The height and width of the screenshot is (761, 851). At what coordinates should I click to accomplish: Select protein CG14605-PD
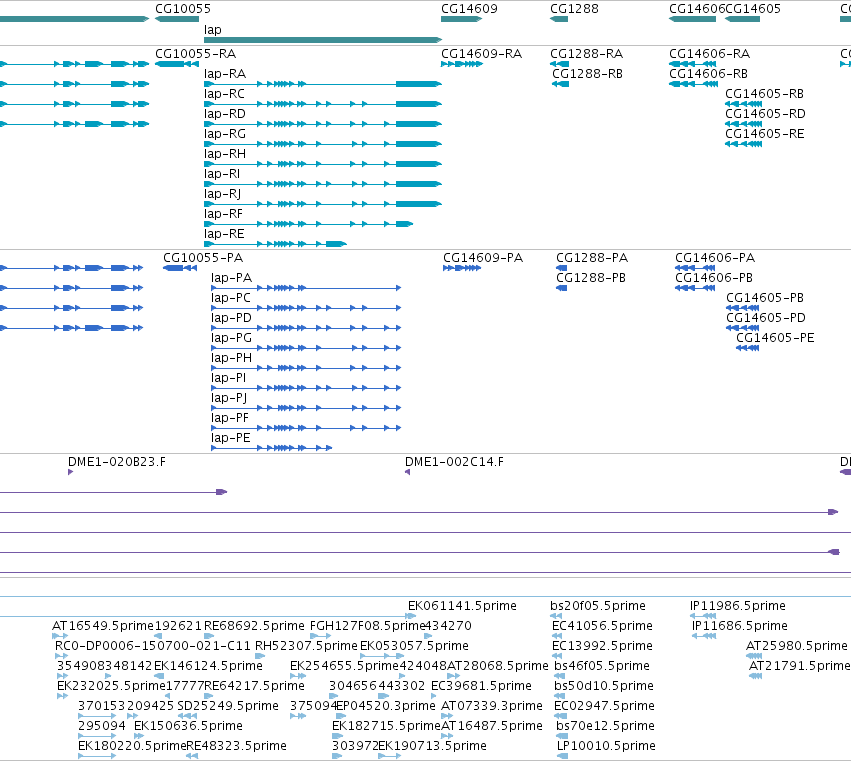(766, 318)
